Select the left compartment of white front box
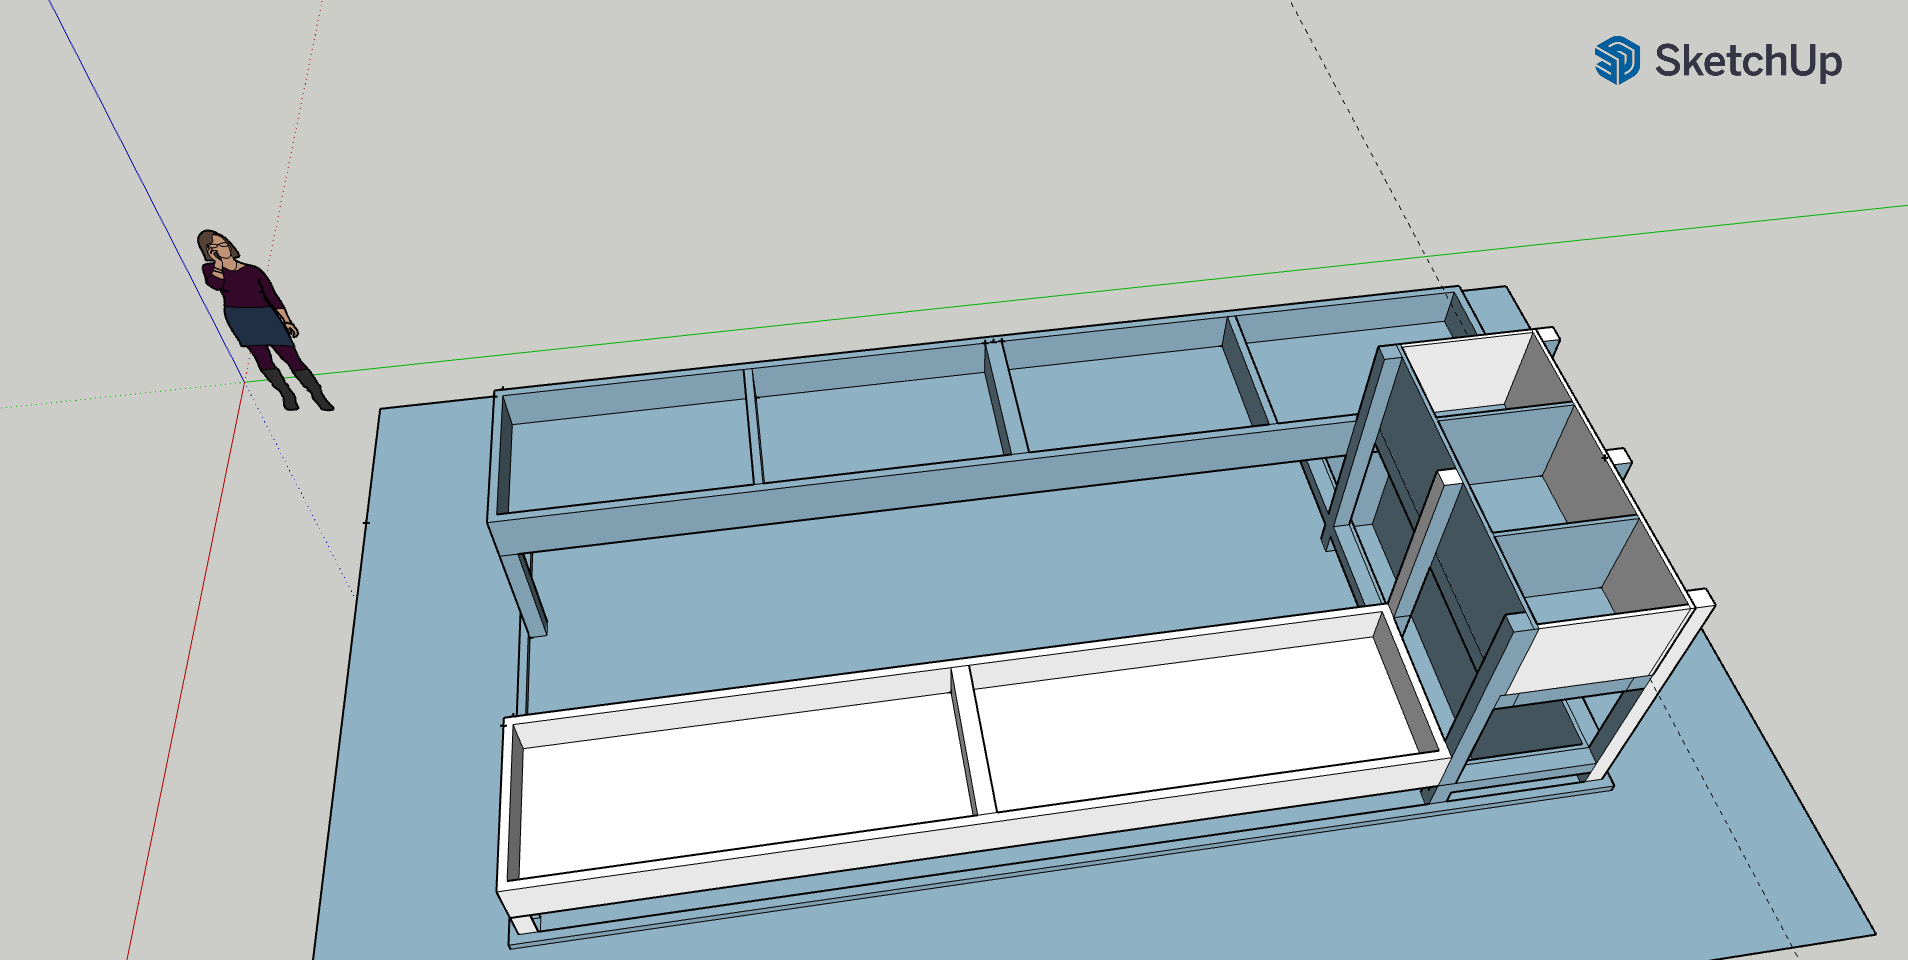 740,790
